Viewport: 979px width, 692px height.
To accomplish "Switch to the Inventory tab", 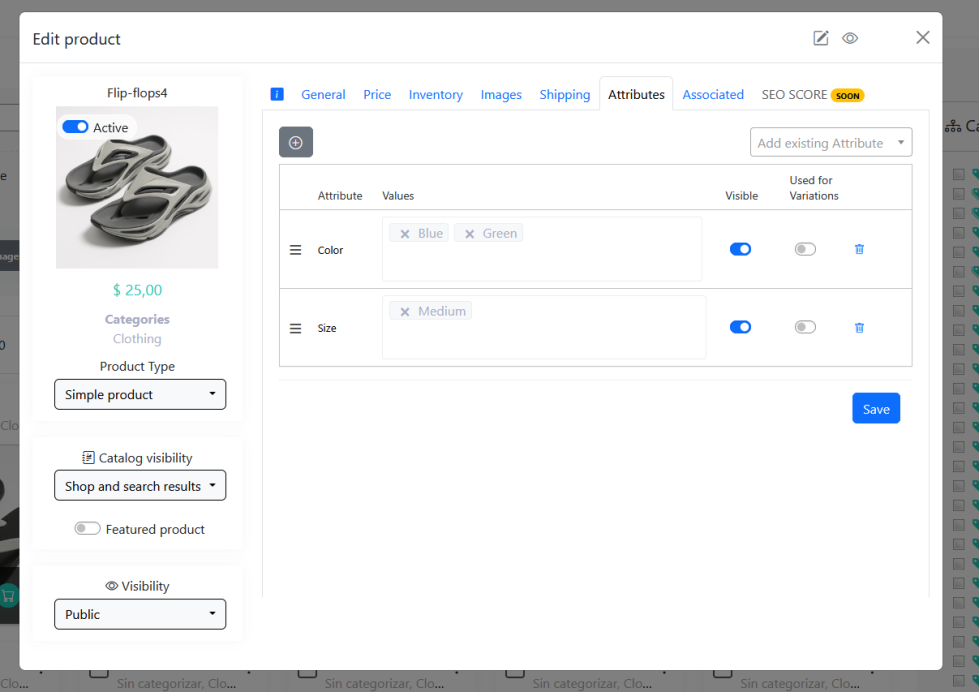I will tap(435, 95).
